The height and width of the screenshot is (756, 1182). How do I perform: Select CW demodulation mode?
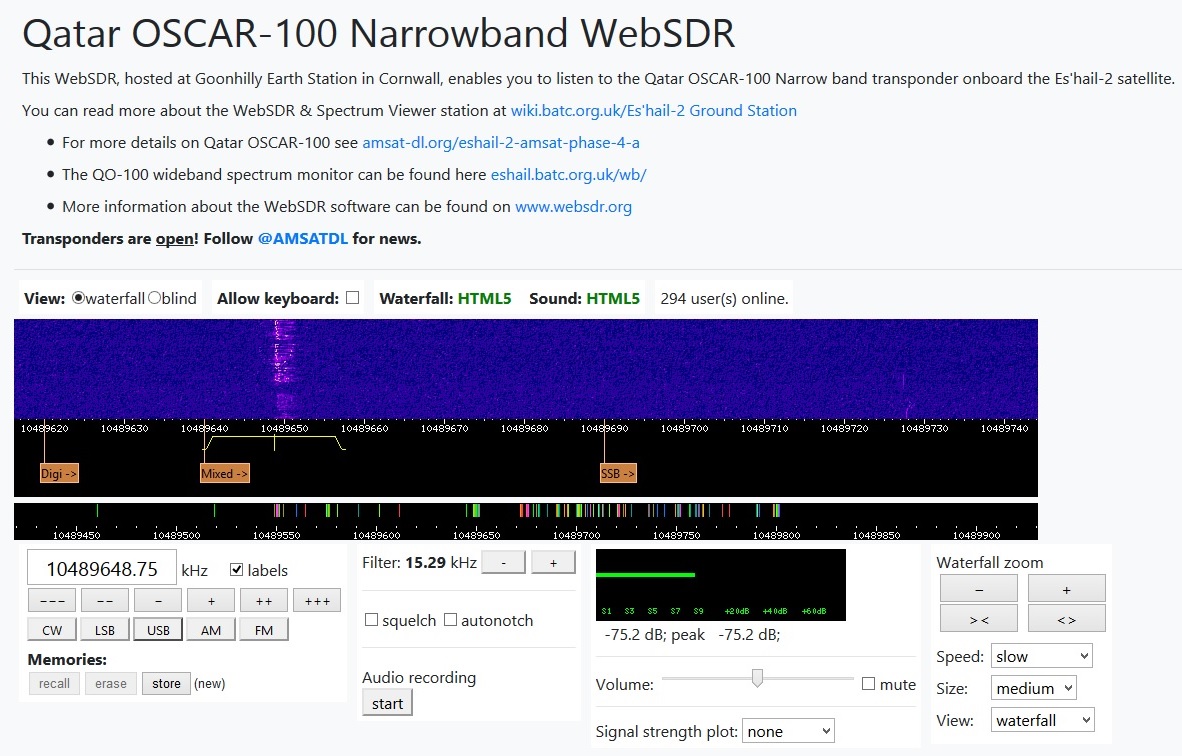pos(51,629)
